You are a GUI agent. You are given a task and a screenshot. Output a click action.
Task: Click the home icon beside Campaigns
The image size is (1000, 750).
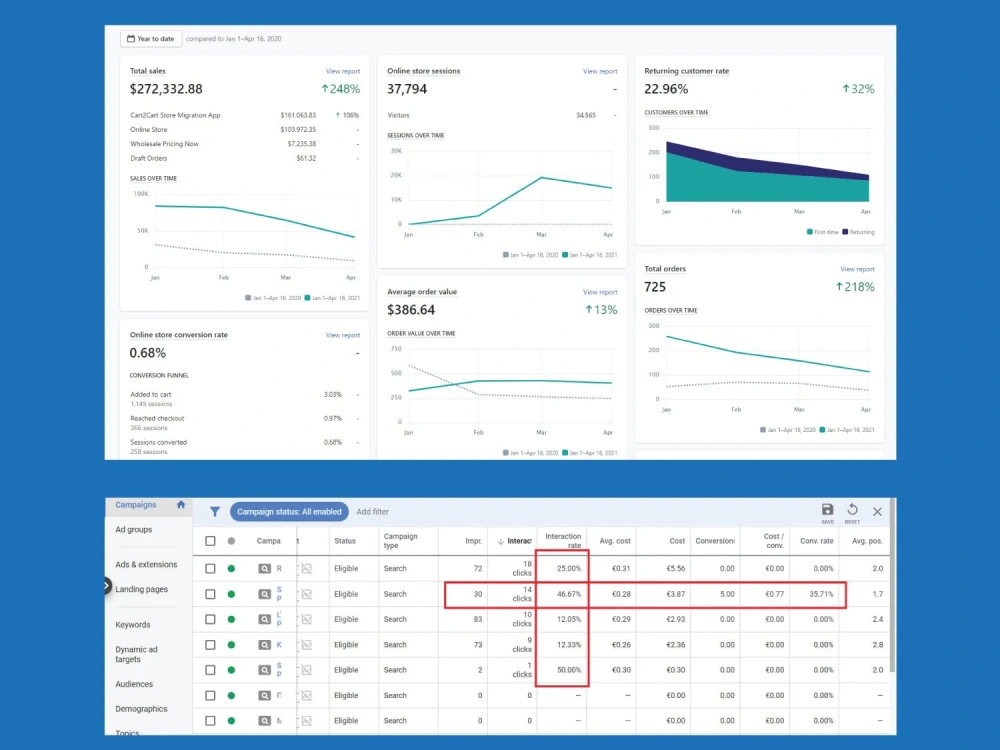tap(181, 504)
